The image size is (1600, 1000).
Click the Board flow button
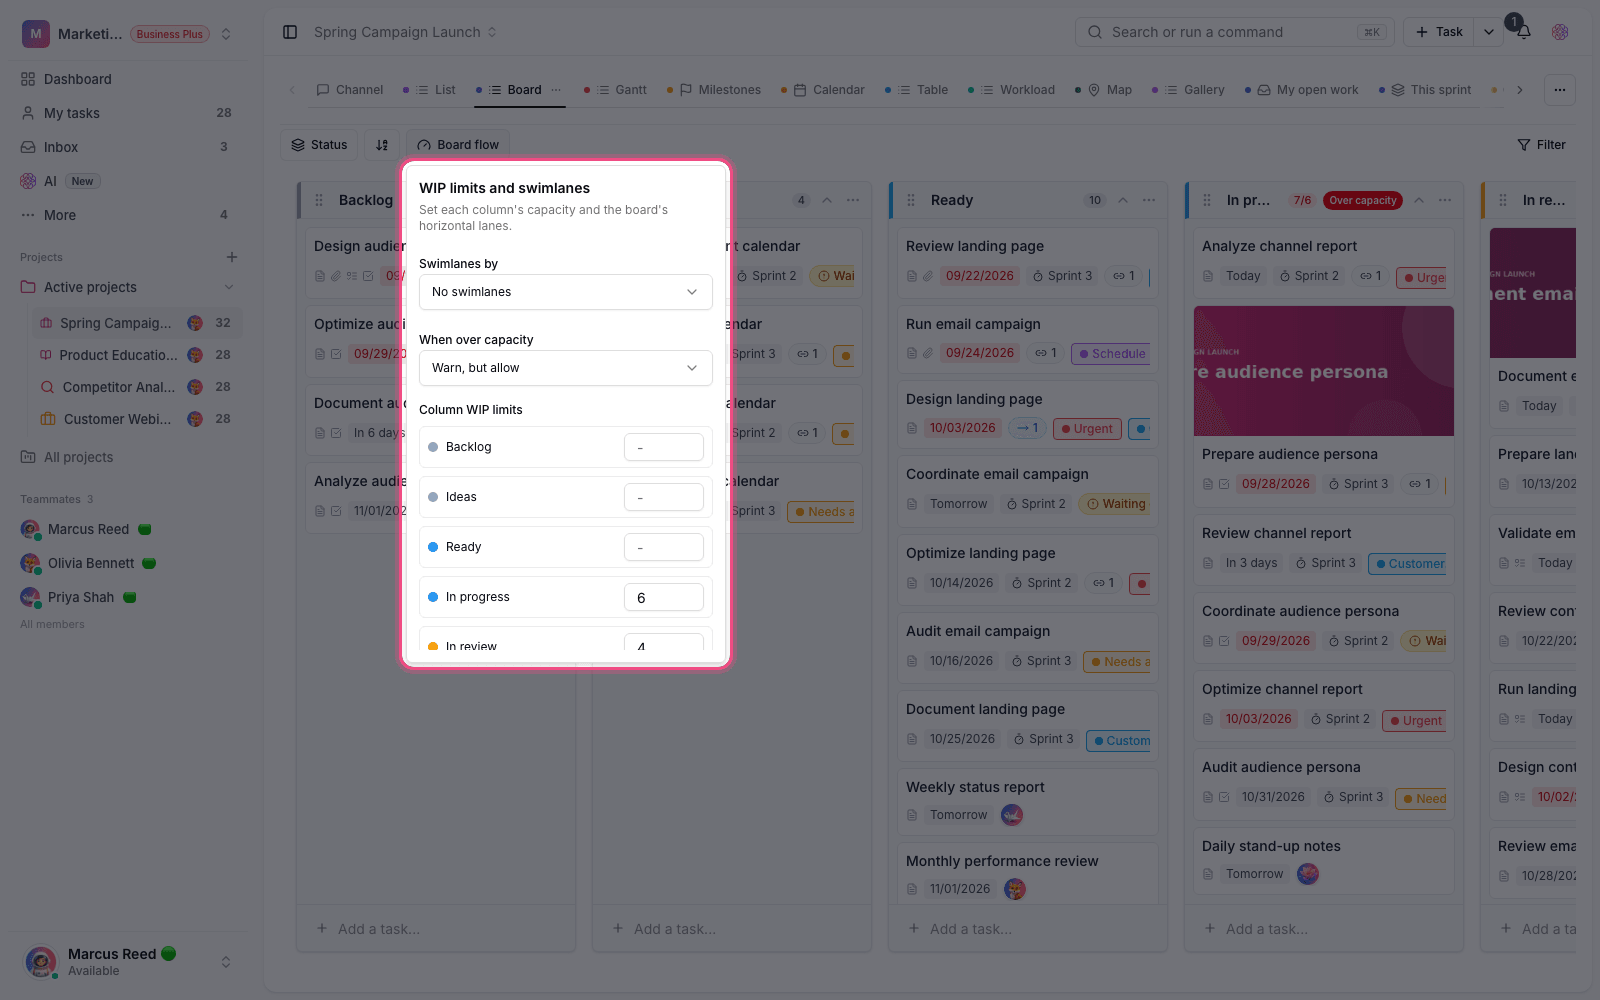(458, 145)
